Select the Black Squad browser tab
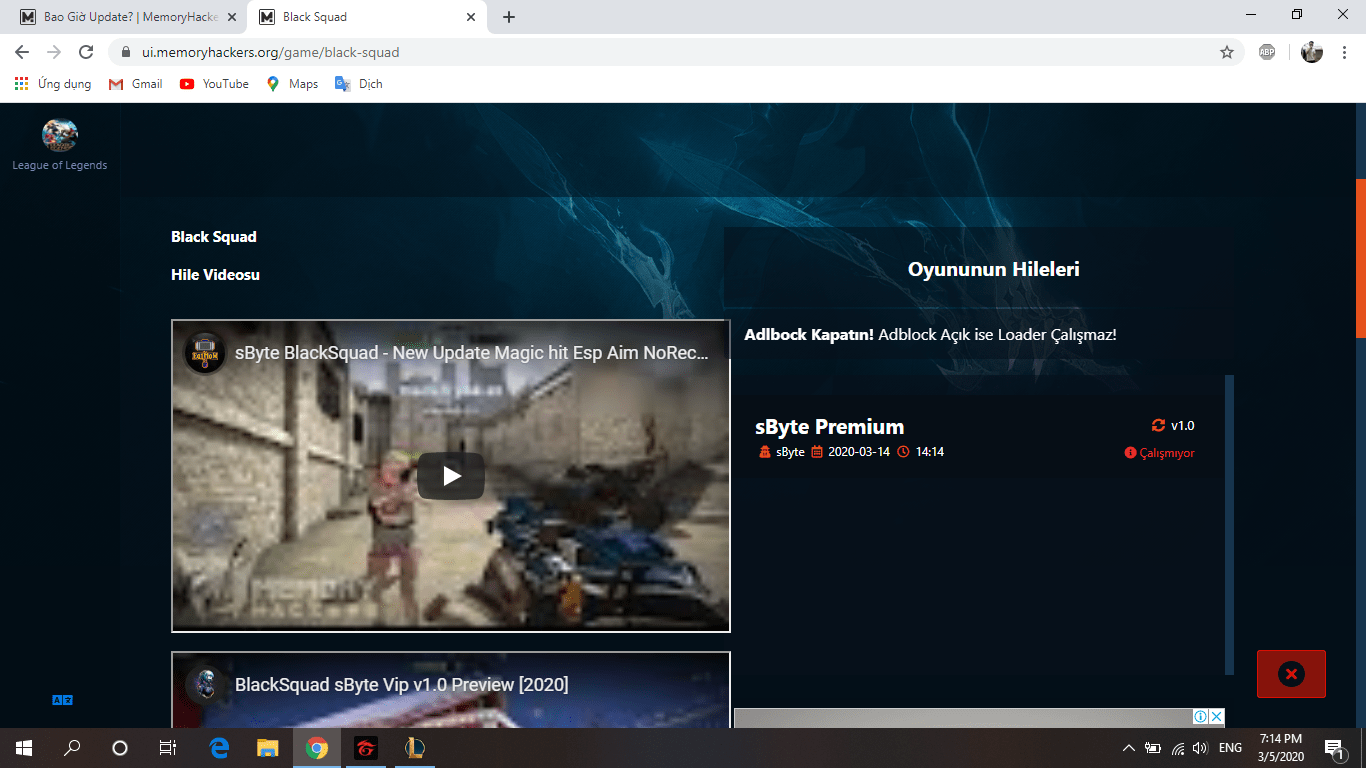The image size is (1366, 768). point(367,17)
